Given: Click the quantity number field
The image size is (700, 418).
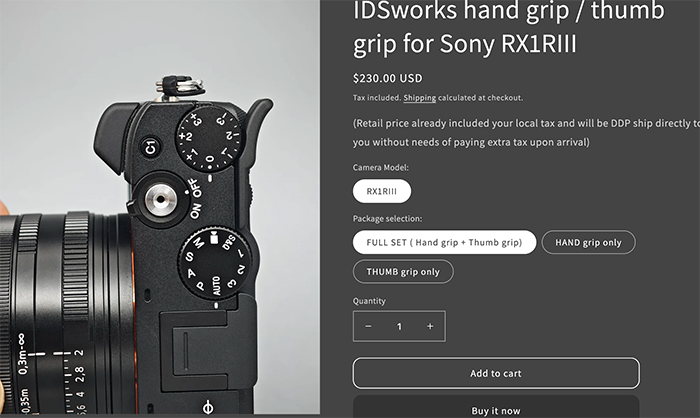Looking at the screenshot, I should 399,326.
